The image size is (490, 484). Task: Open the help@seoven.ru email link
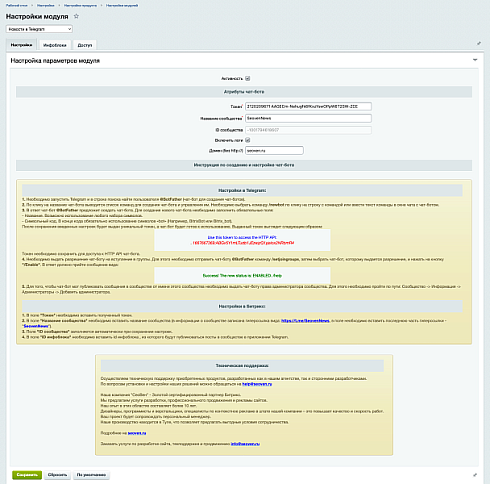coord(257,384)
